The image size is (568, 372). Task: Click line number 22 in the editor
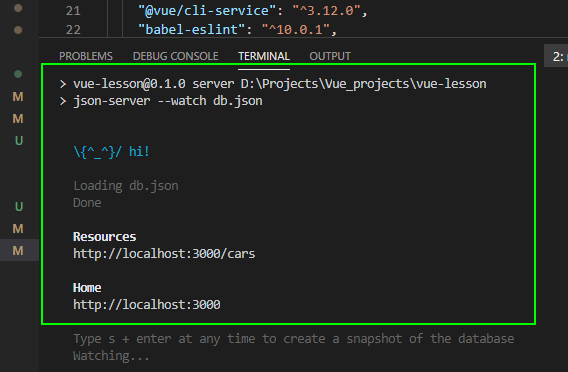(73, 30)
